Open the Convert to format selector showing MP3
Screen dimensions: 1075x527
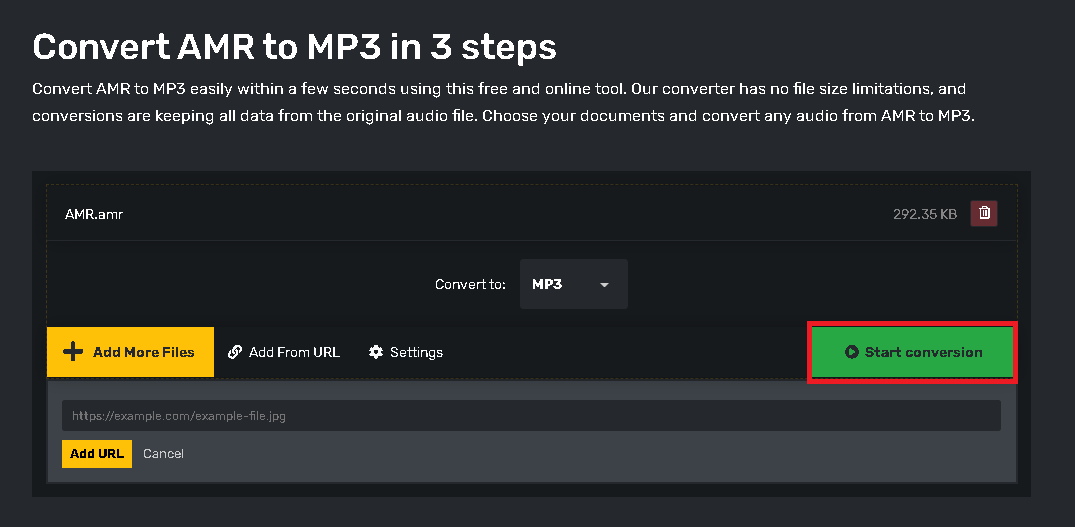click(573, 285)
